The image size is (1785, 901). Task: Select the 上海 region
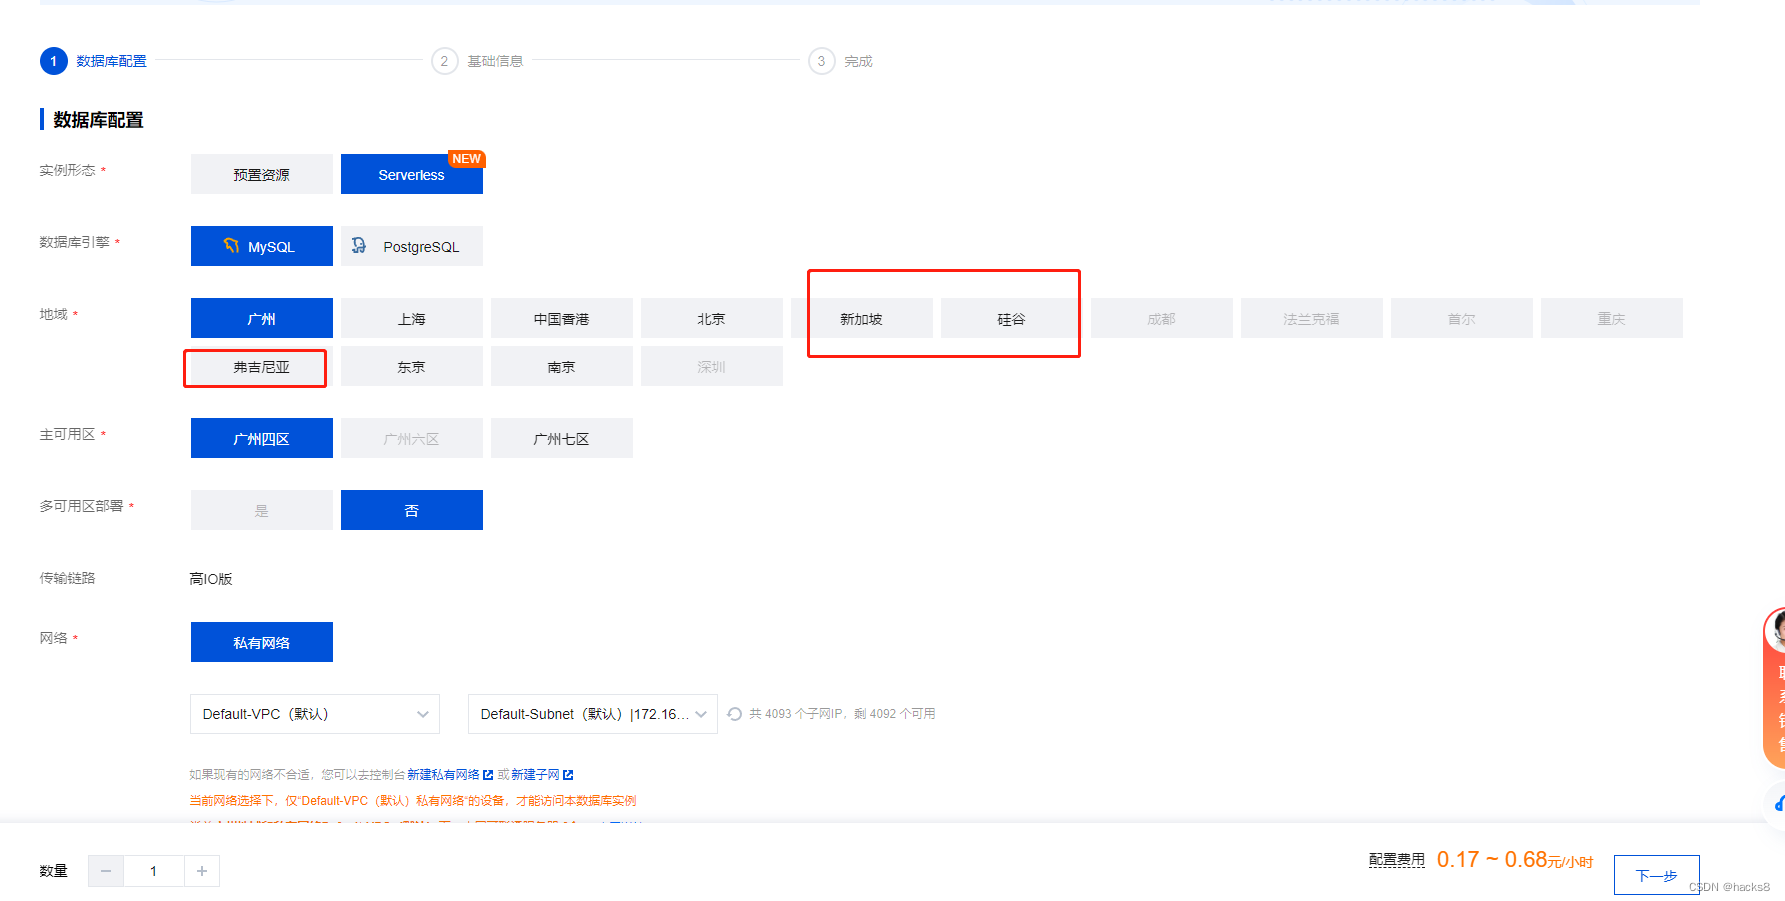tap(411, 318)
